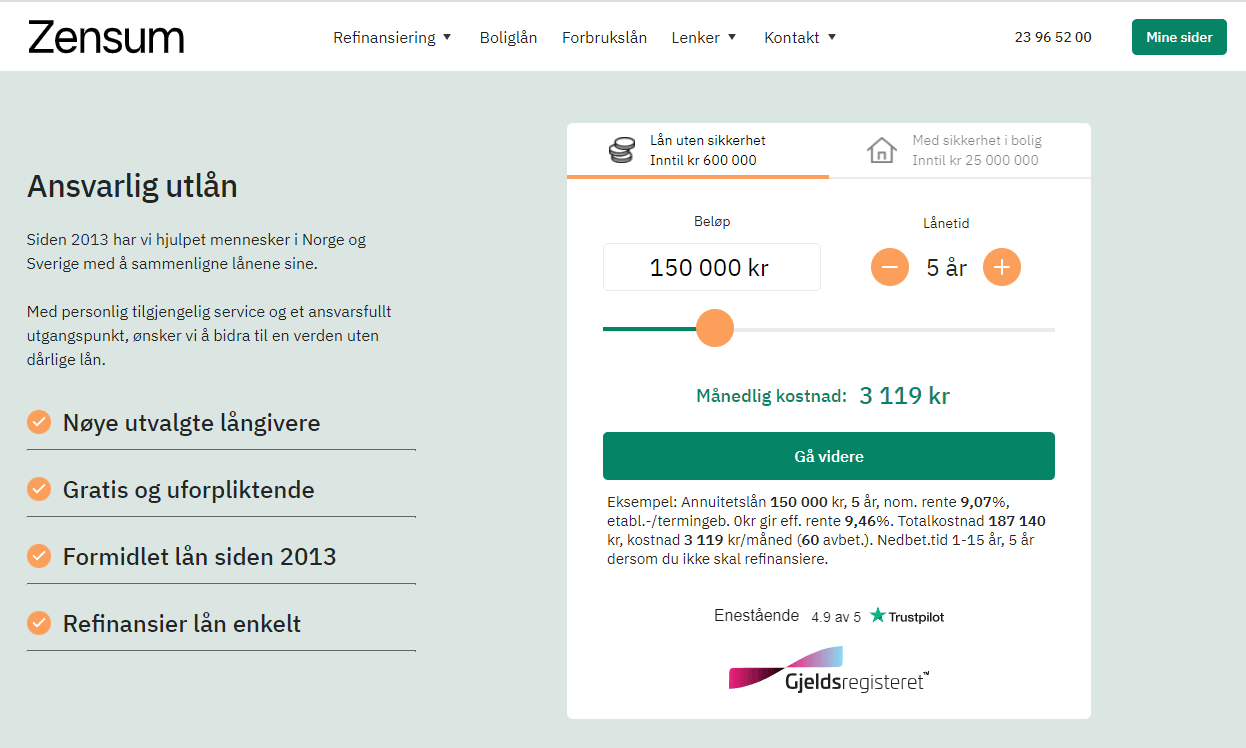Viewport: 1246px width, 748px height.
Task: Click the house icon for secured loan
Action: pos(882,150)
